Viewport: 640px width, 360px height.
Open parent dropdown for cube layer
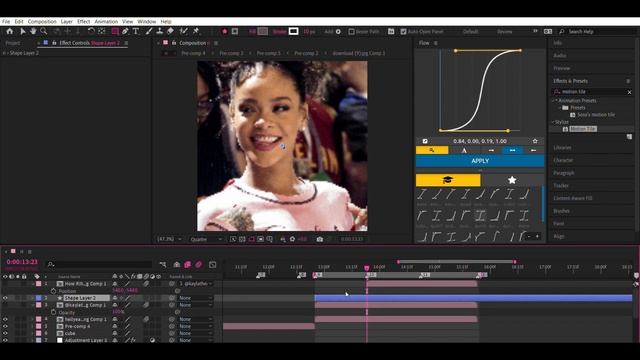(x=196, y=333)
